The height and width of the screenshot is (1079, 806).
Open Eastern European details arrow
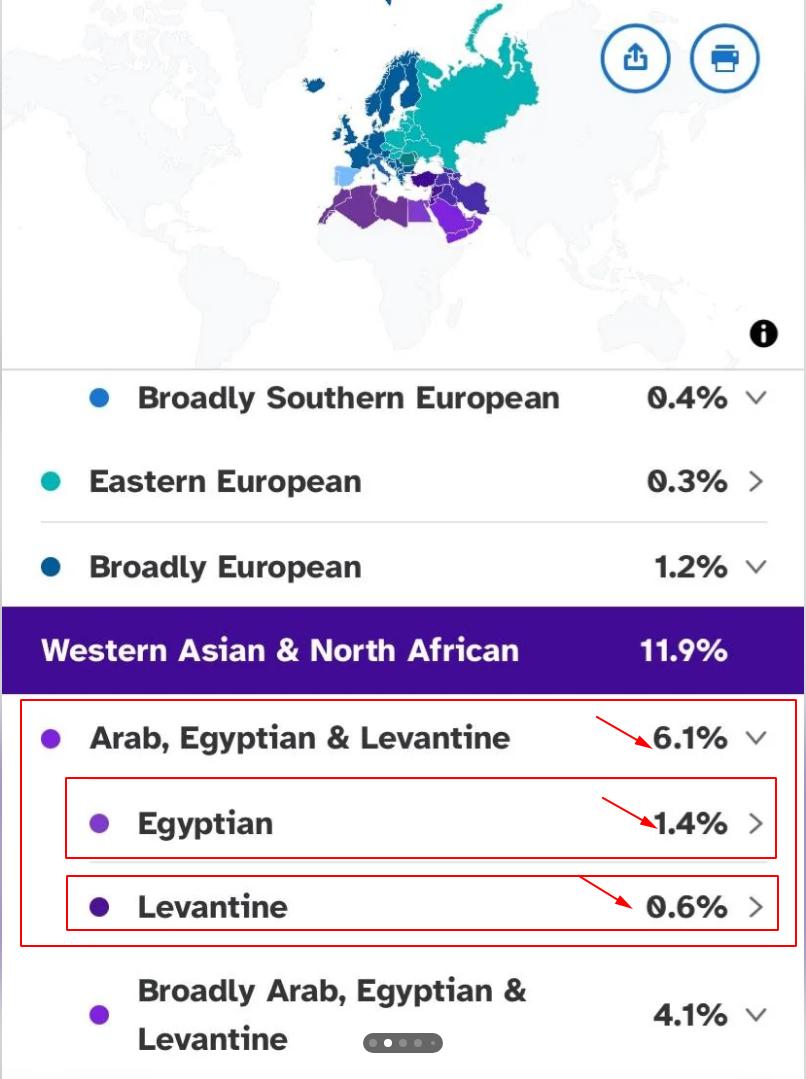756,482
